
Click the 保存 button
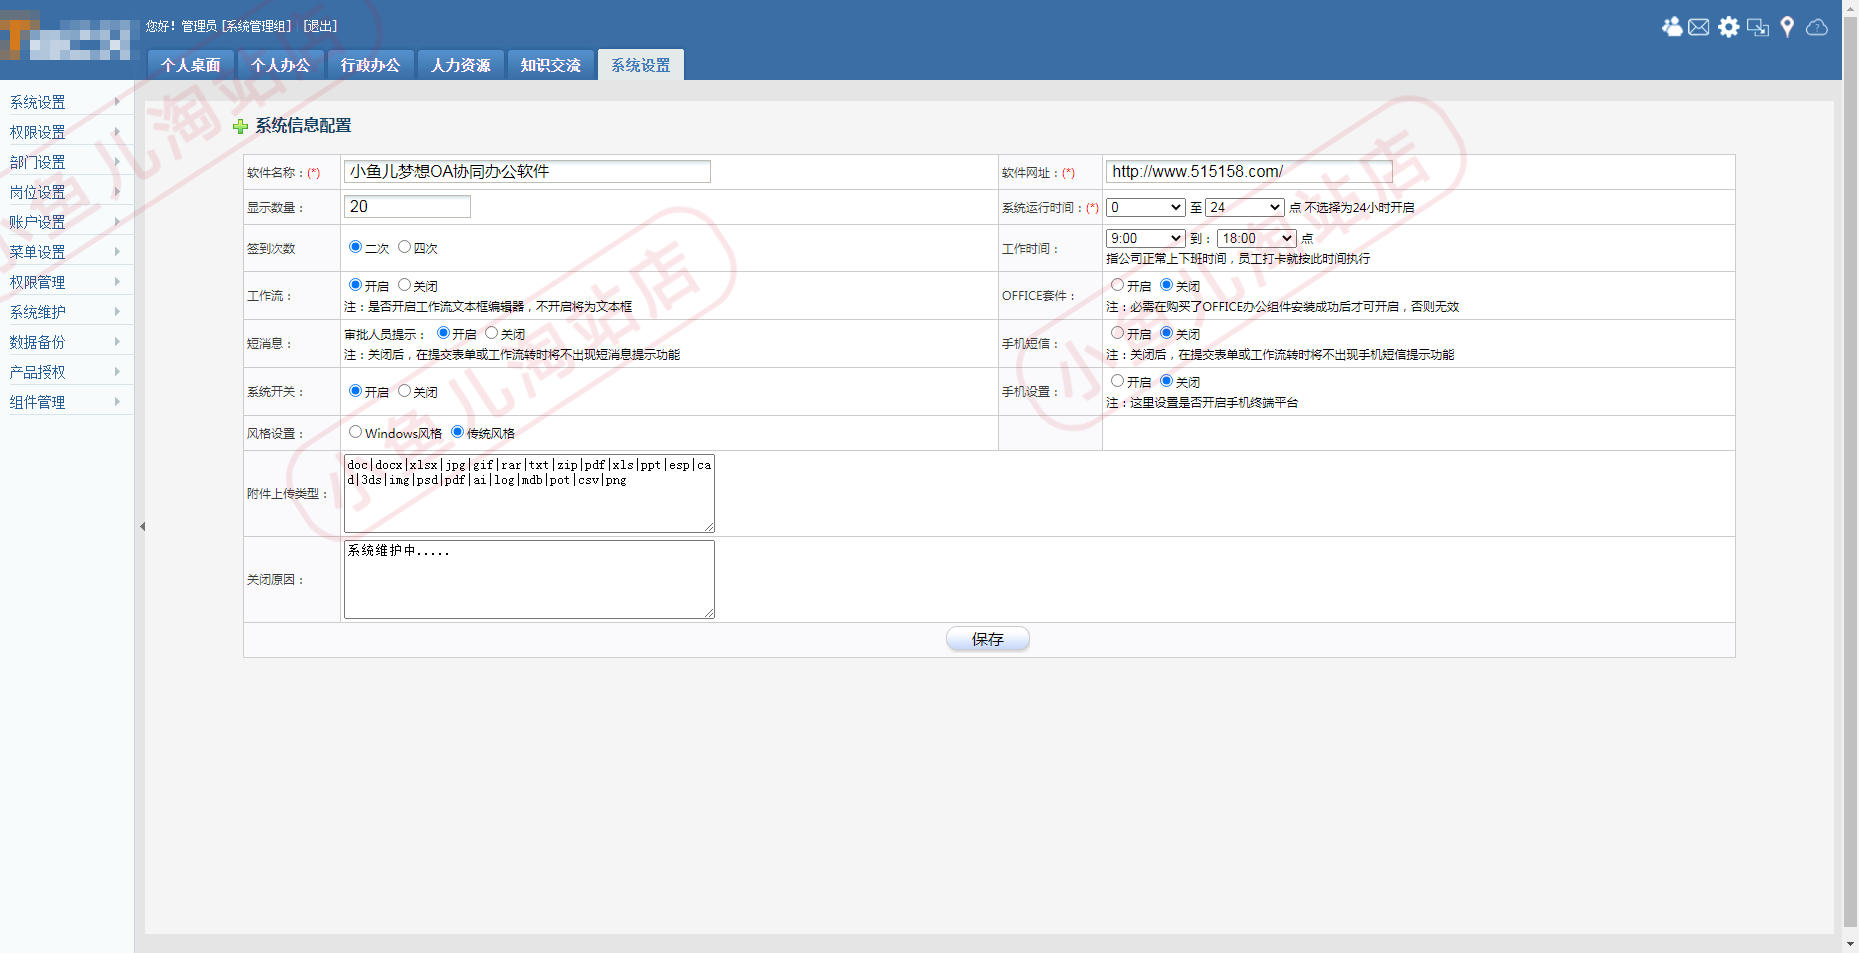click(988, 639)
